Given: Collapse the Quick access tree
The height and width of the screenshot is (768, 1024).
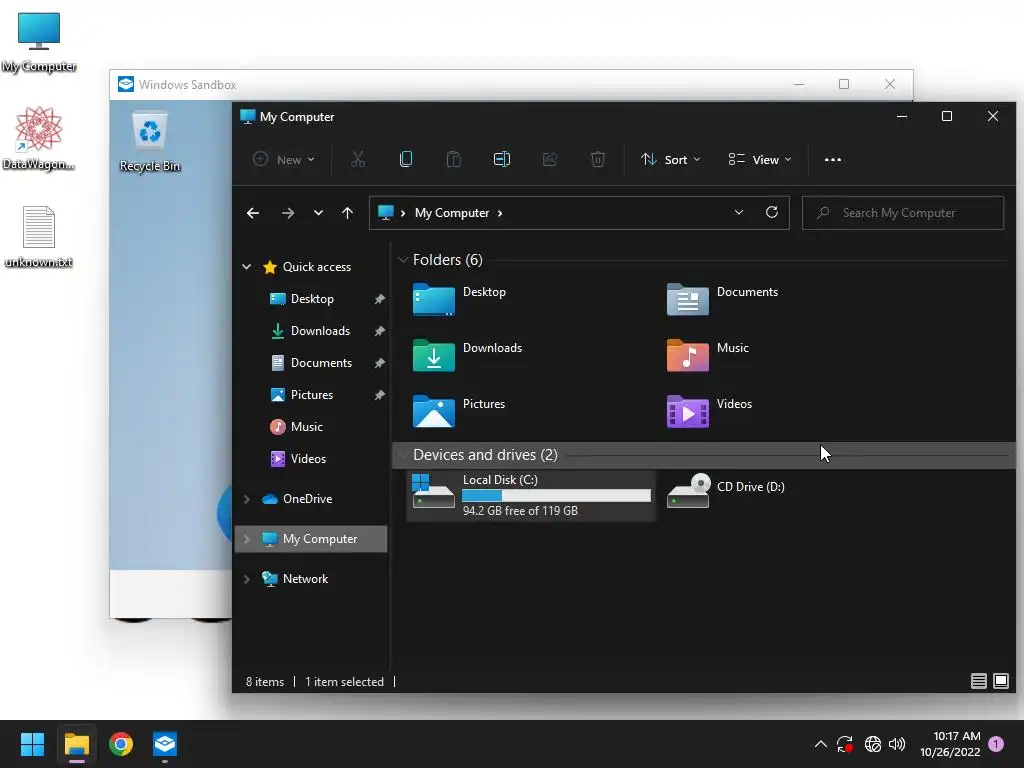Looking at the screenshot, I should pos(246,266).
